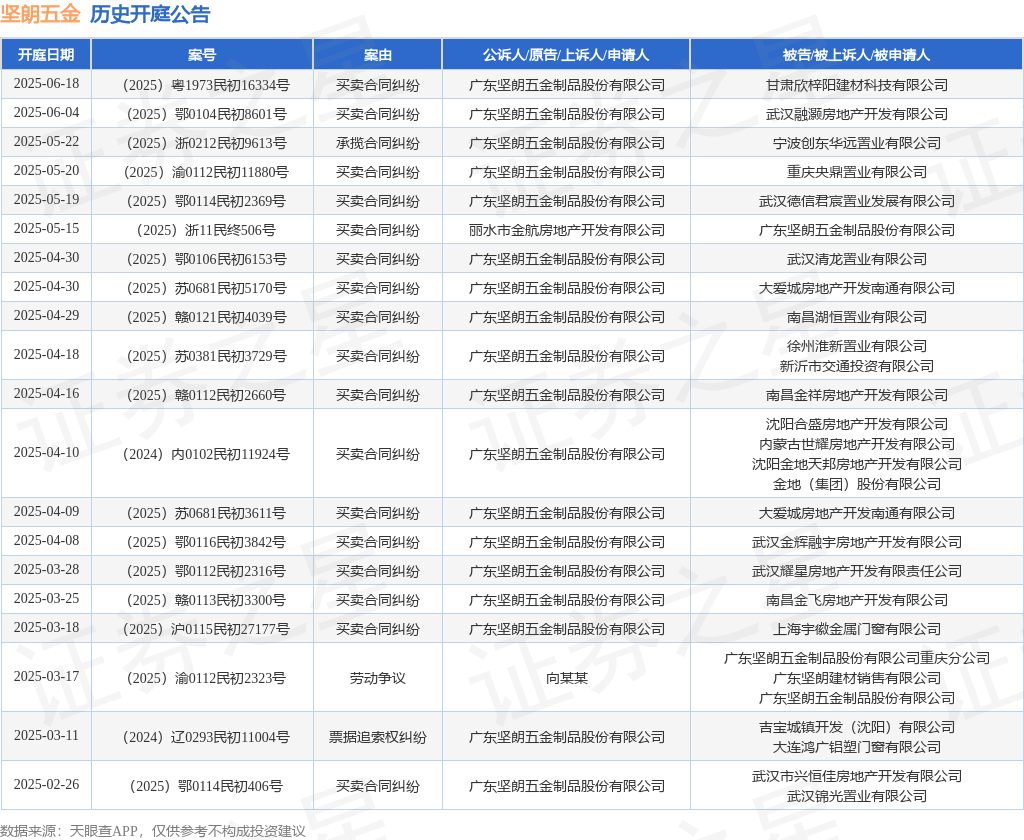Click date cell 2025-06-04
The width and height of the screenshot is (1024, 840).
46,112
